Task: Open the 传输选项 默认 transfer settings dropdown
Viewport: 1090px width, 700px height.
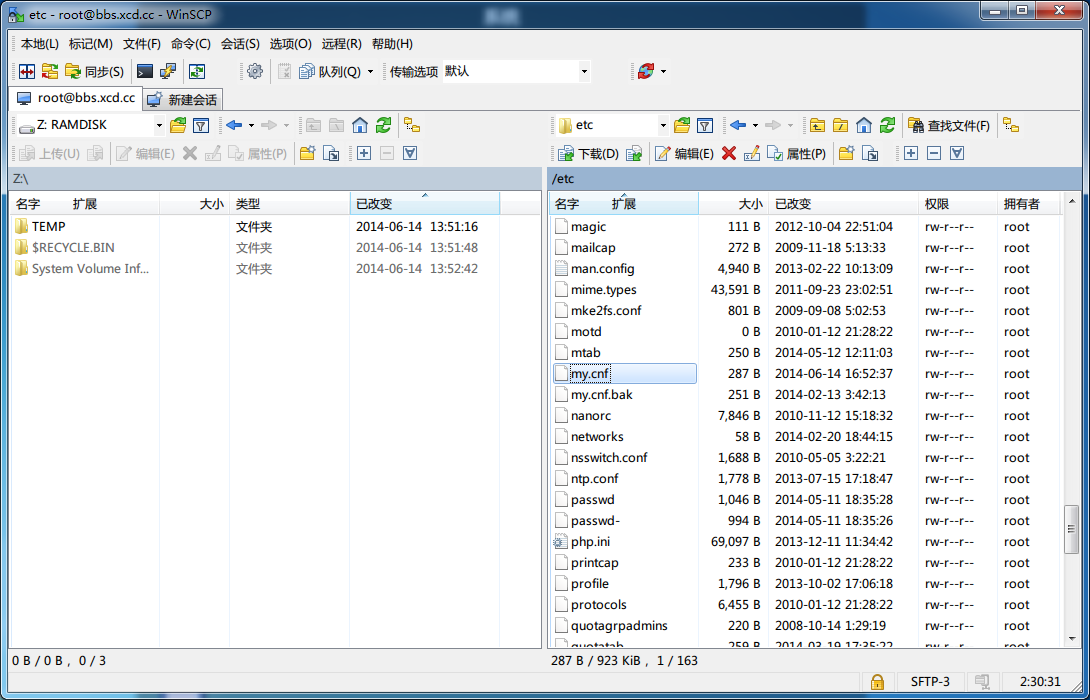Action: (583, 71)
